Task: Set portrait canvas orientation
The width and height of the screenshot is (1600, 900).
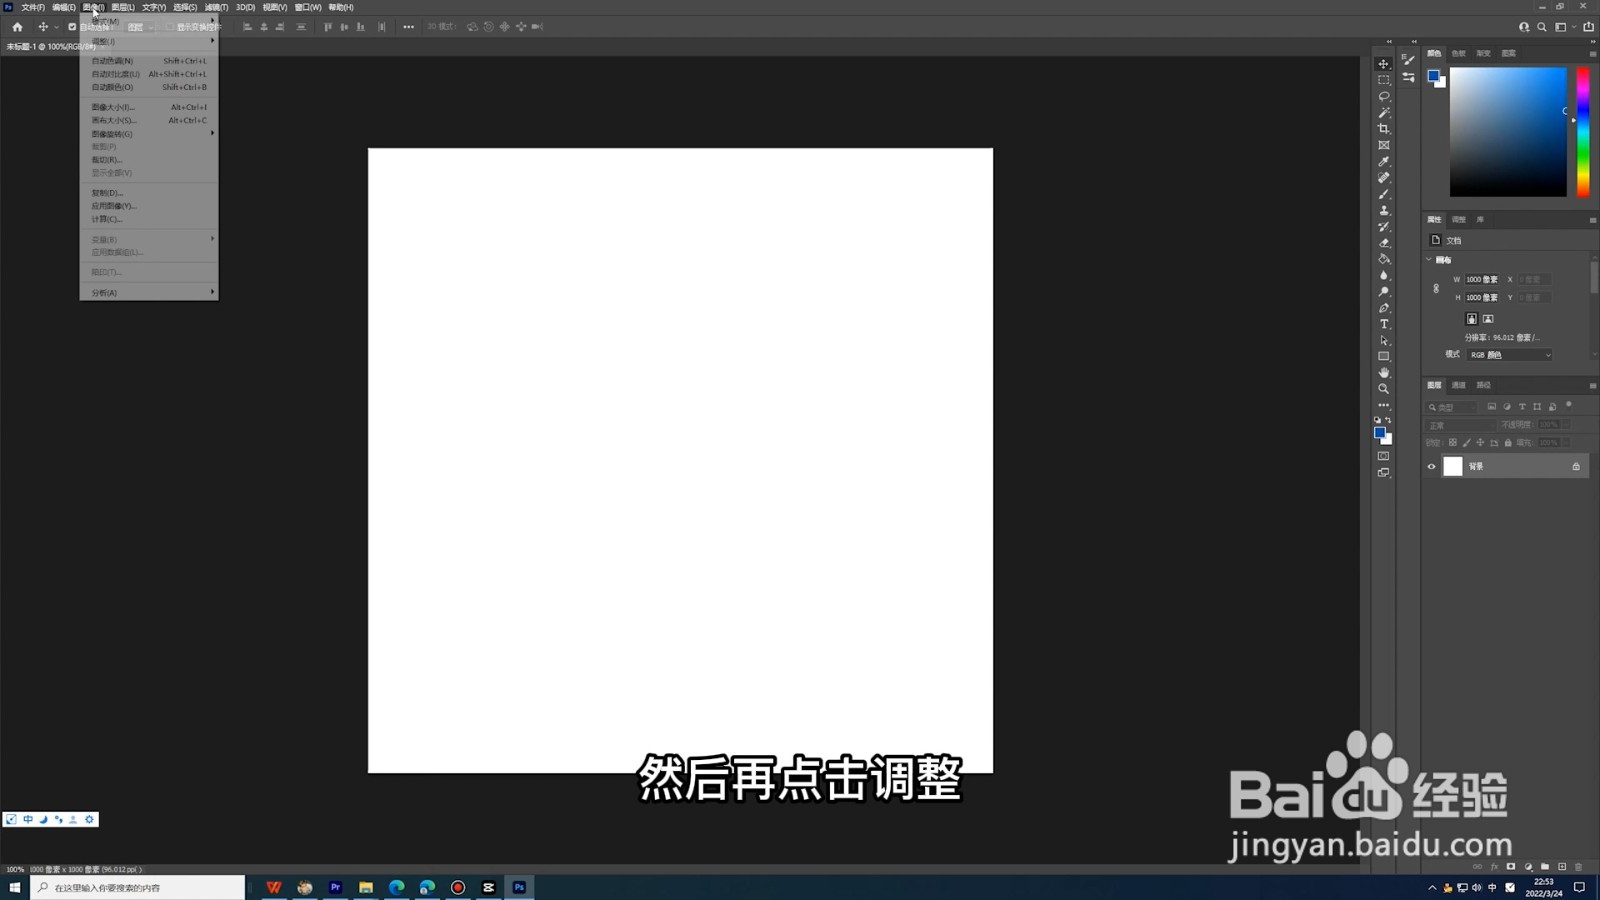Action: tap(1471, 319)
